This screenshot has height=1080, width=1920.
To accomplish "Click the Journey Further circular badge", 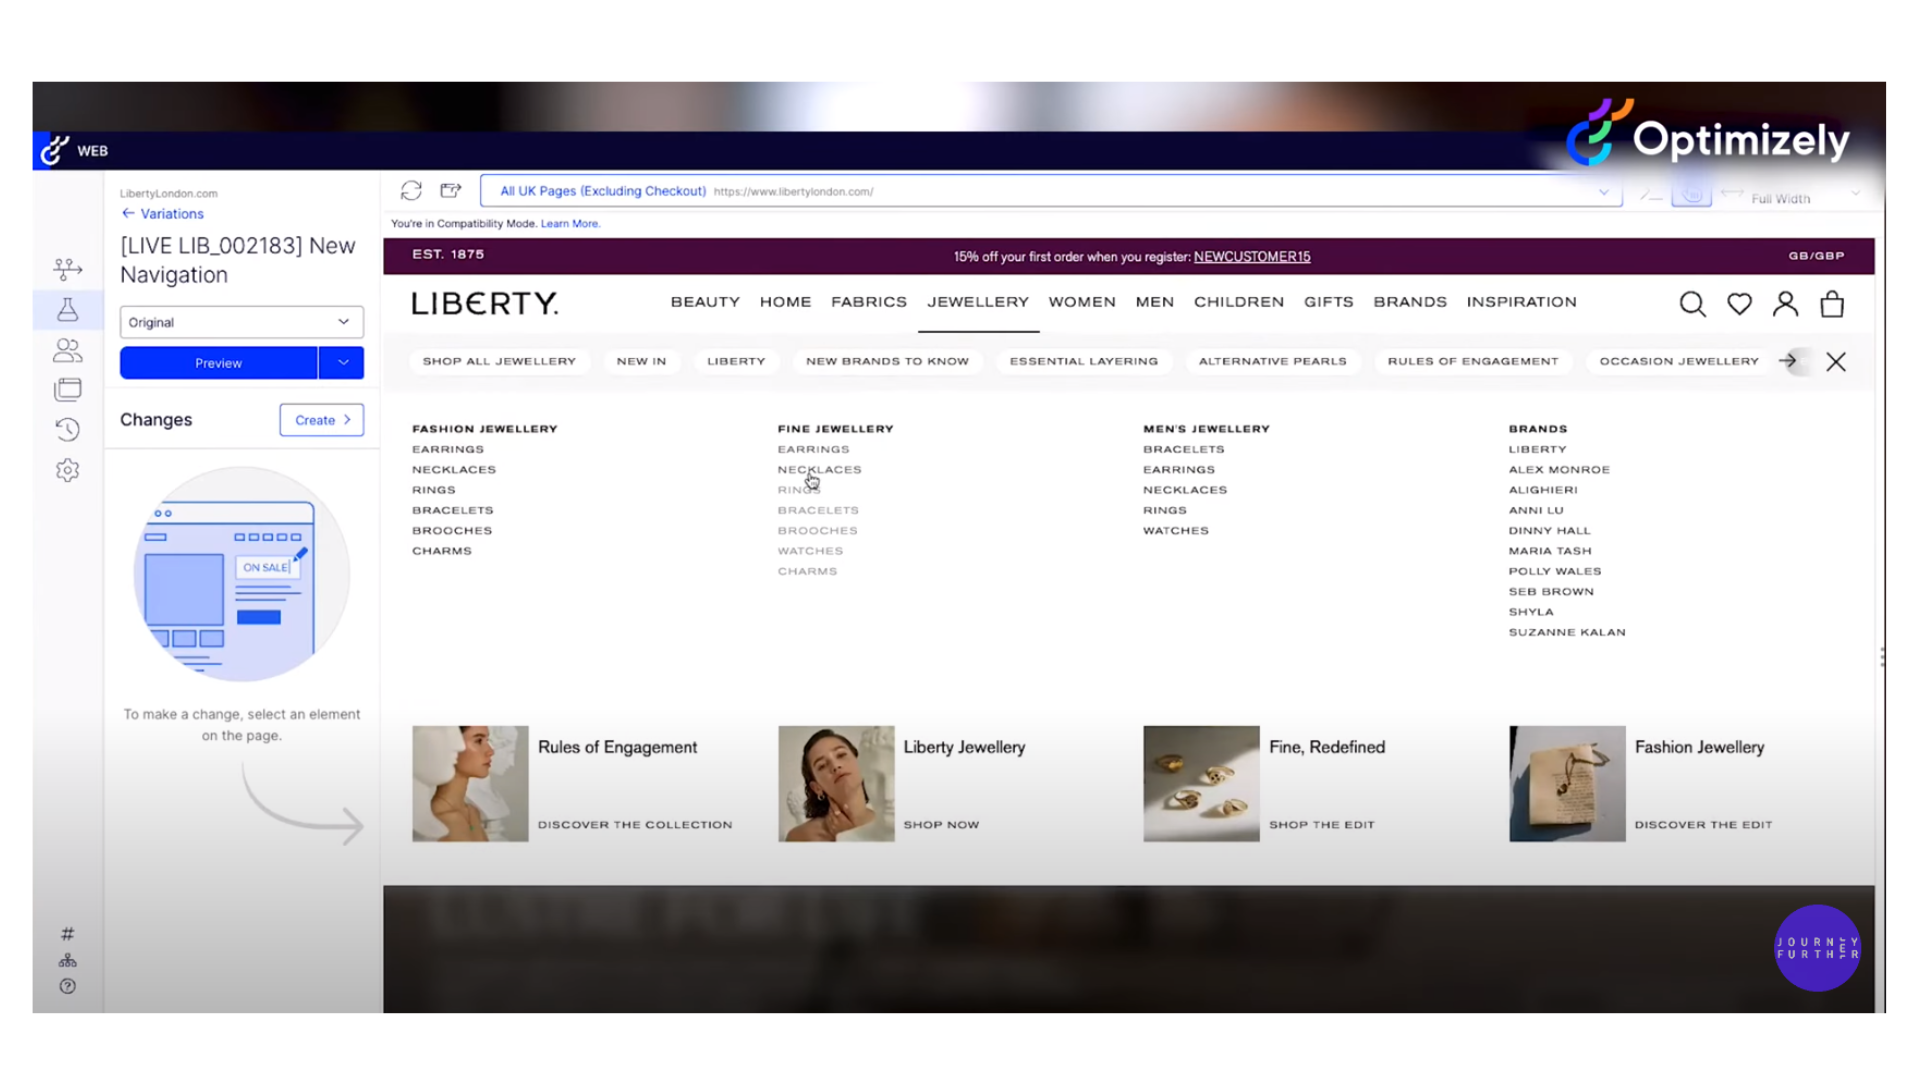I will coord(1817,948).
